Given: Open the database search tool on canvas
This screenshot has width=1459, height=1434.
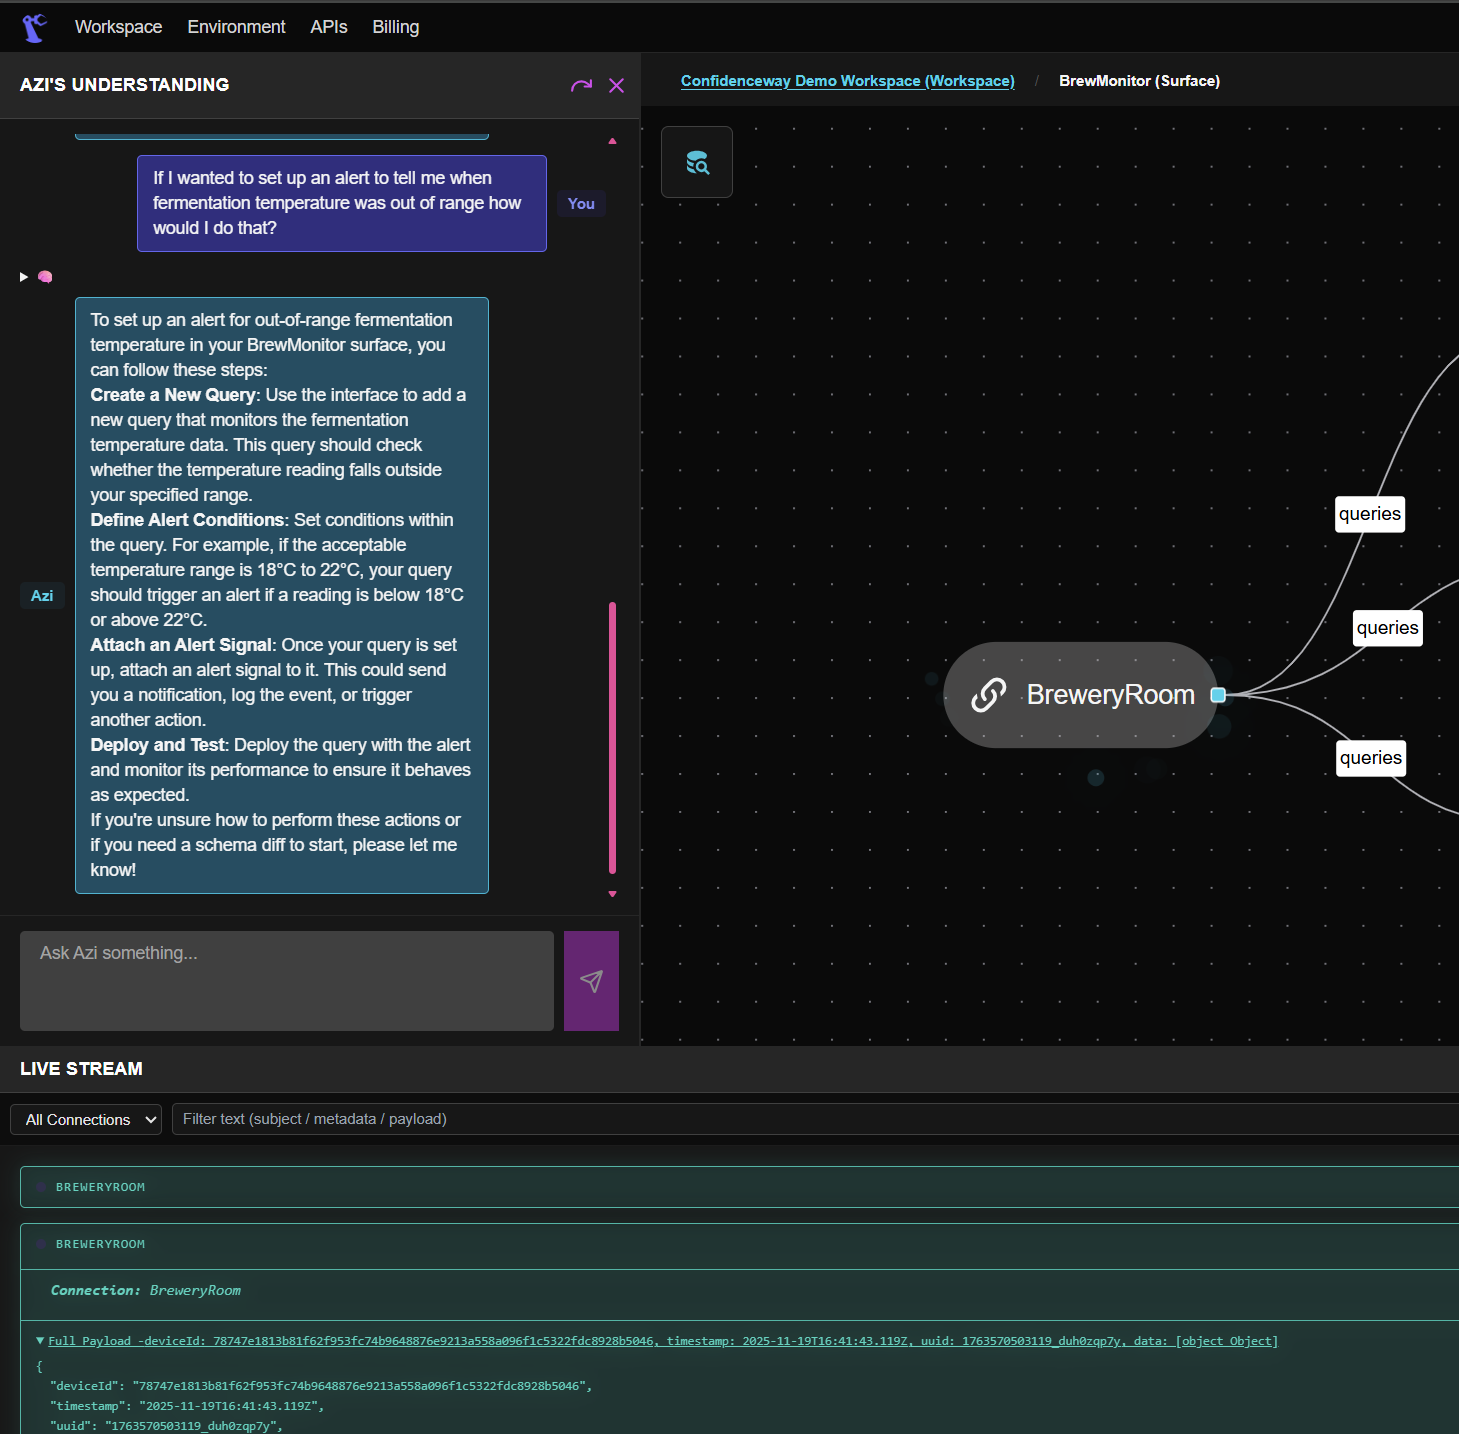Looking at the screenshot, I should [x=697, y=162].
